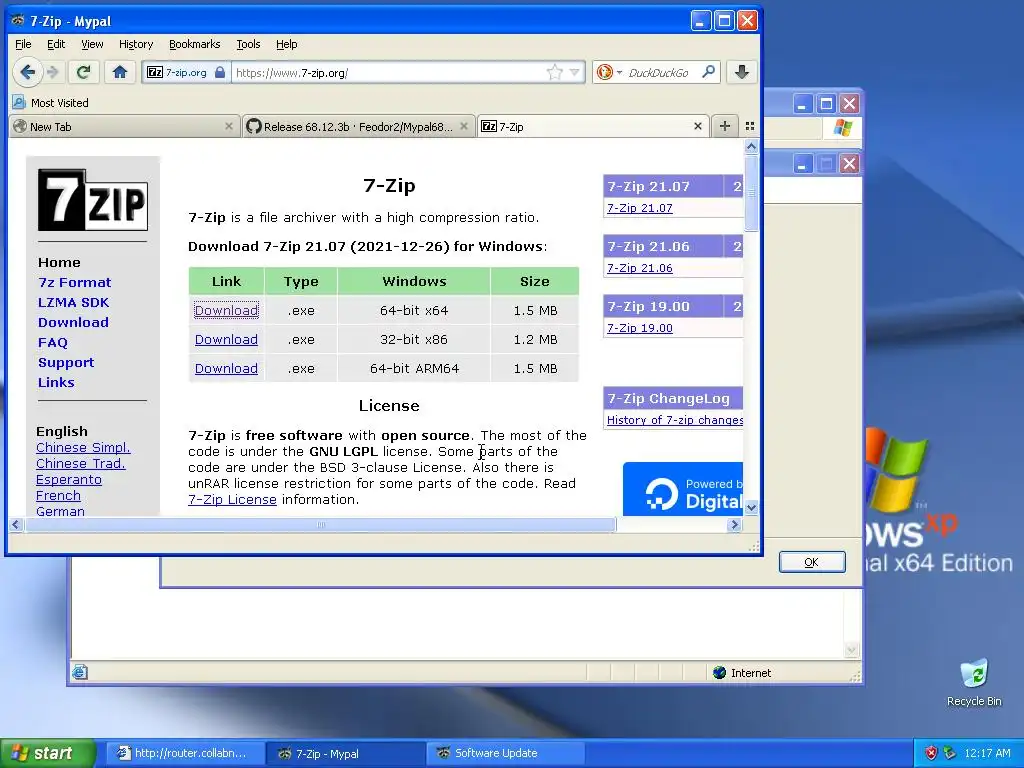Open the security alert shield tray icon
The width and height of the screenshot is (1024, 768).
pos(931,753)
